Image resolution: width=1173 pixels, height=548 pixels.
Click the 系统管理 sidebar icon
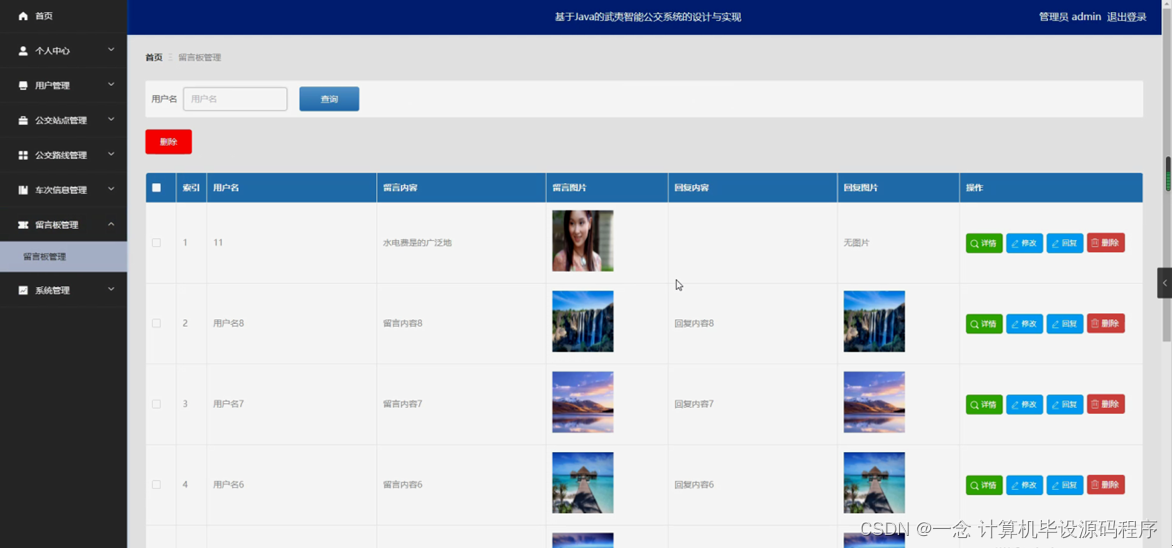click(22, 290)
